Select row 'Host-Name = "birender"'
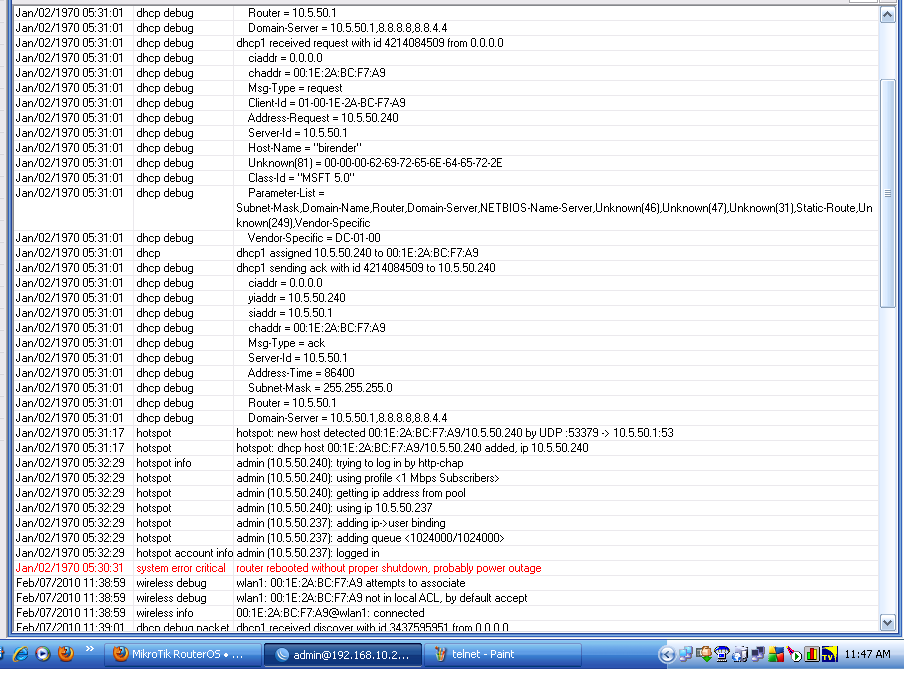 pyautogui.click(x=445, y=148)
